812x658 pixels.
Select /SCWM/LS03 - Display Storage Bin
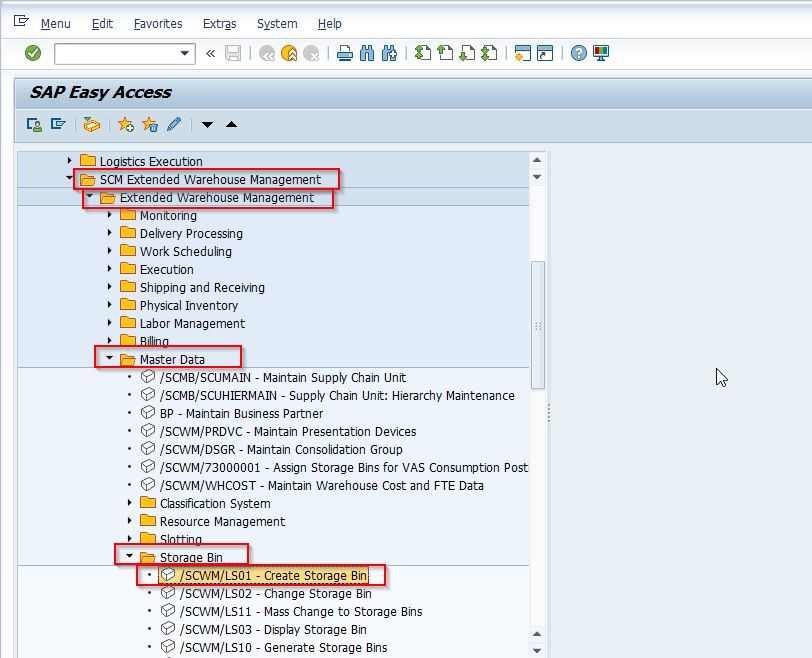click(273, 630)
